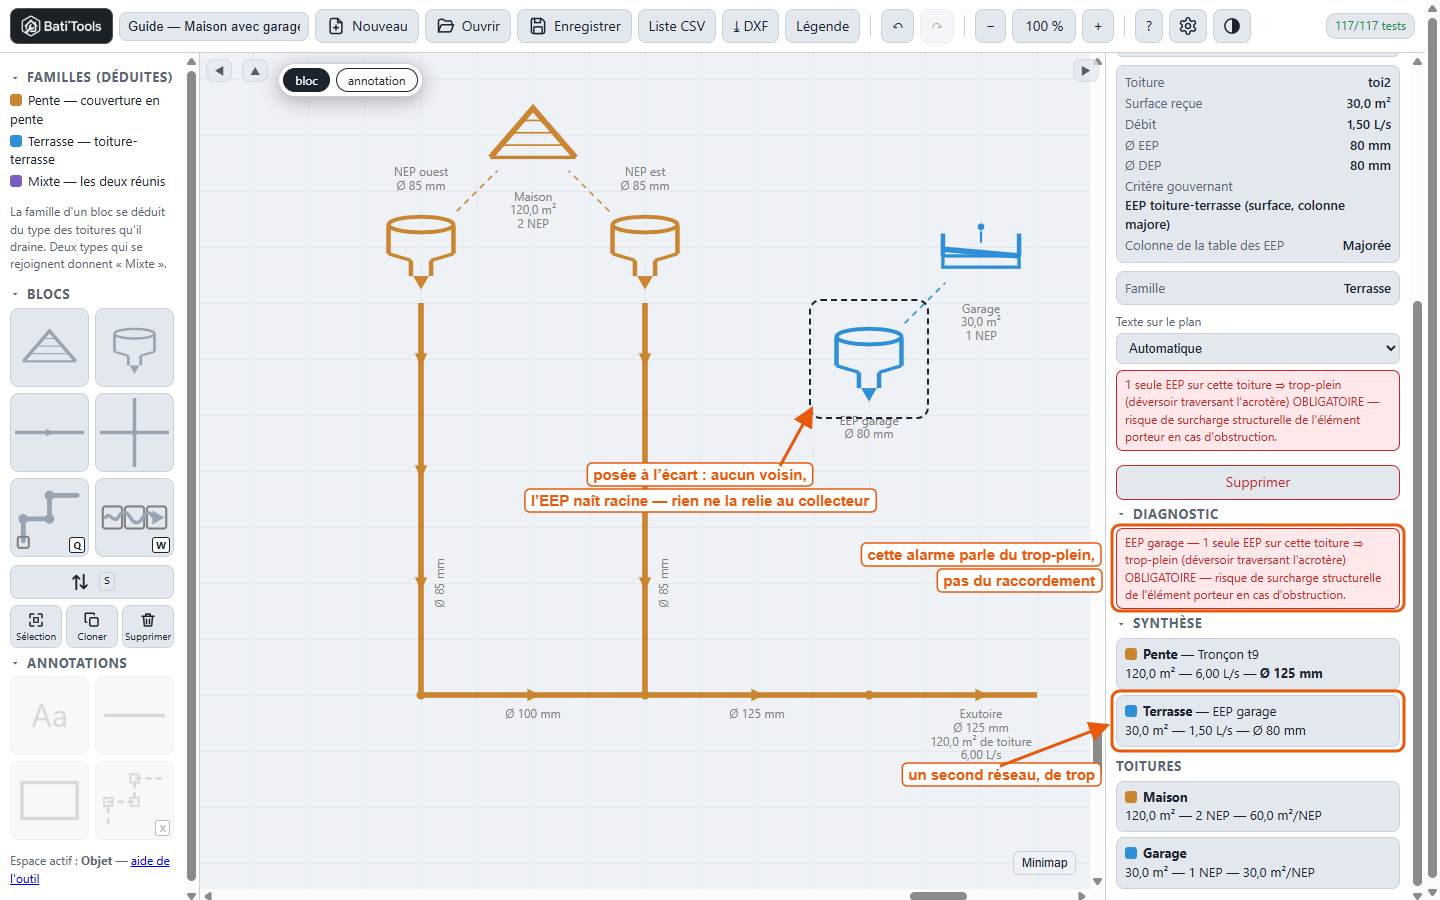The height and width of the screenshot is (900, 1440).
Task: Click Ouvrir in the toolbar
Action: pyautogui.click(x=468, y=26)
